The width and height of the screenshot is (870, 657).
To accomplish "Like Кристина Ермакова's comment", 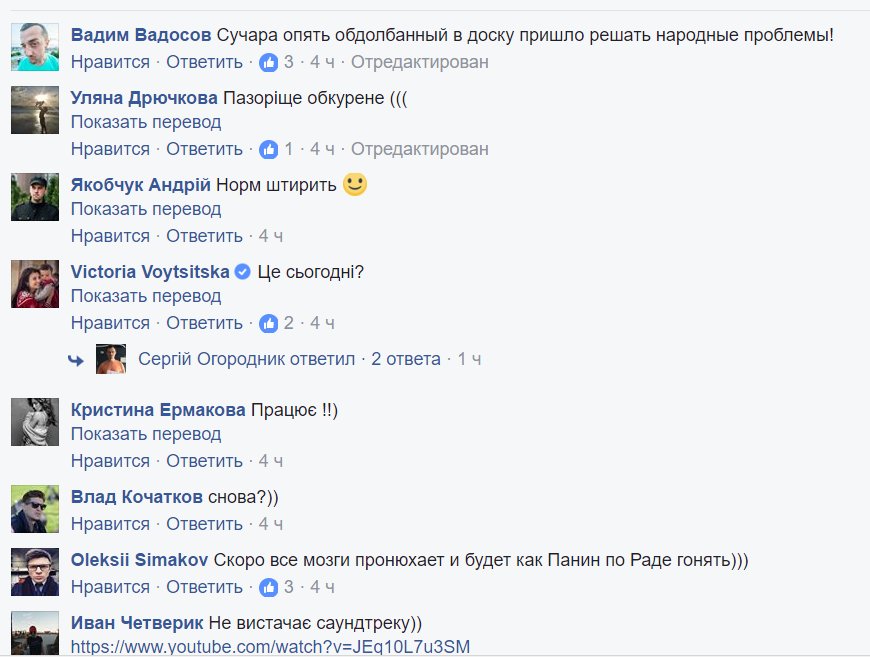I will click(x=110, y=461).
